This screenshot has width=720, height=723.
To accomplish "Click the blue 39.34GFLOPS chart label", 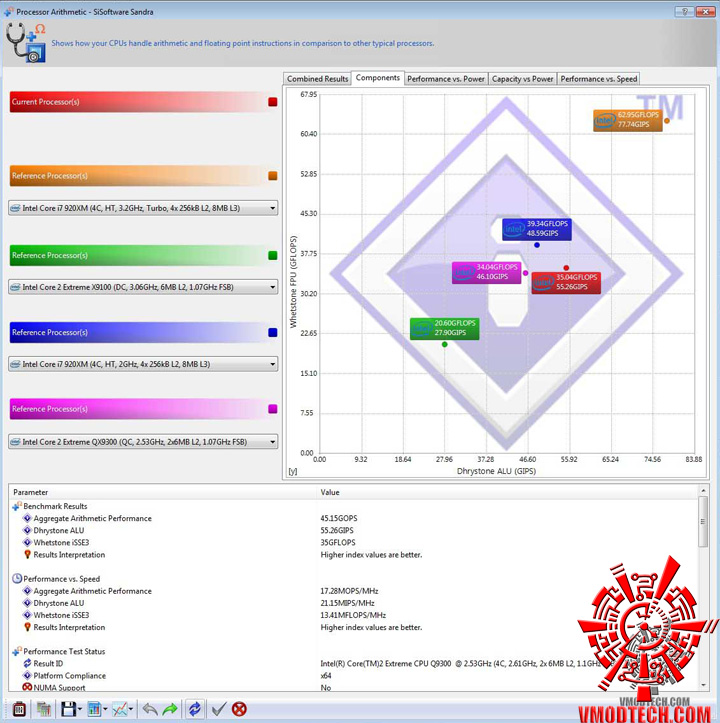I will pyautogui.click(x=537, y=229).
